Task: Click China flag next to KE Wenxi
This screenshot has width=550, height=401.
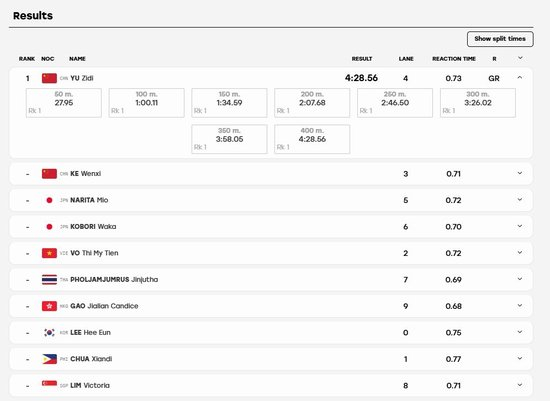Action: click(49, 174)
